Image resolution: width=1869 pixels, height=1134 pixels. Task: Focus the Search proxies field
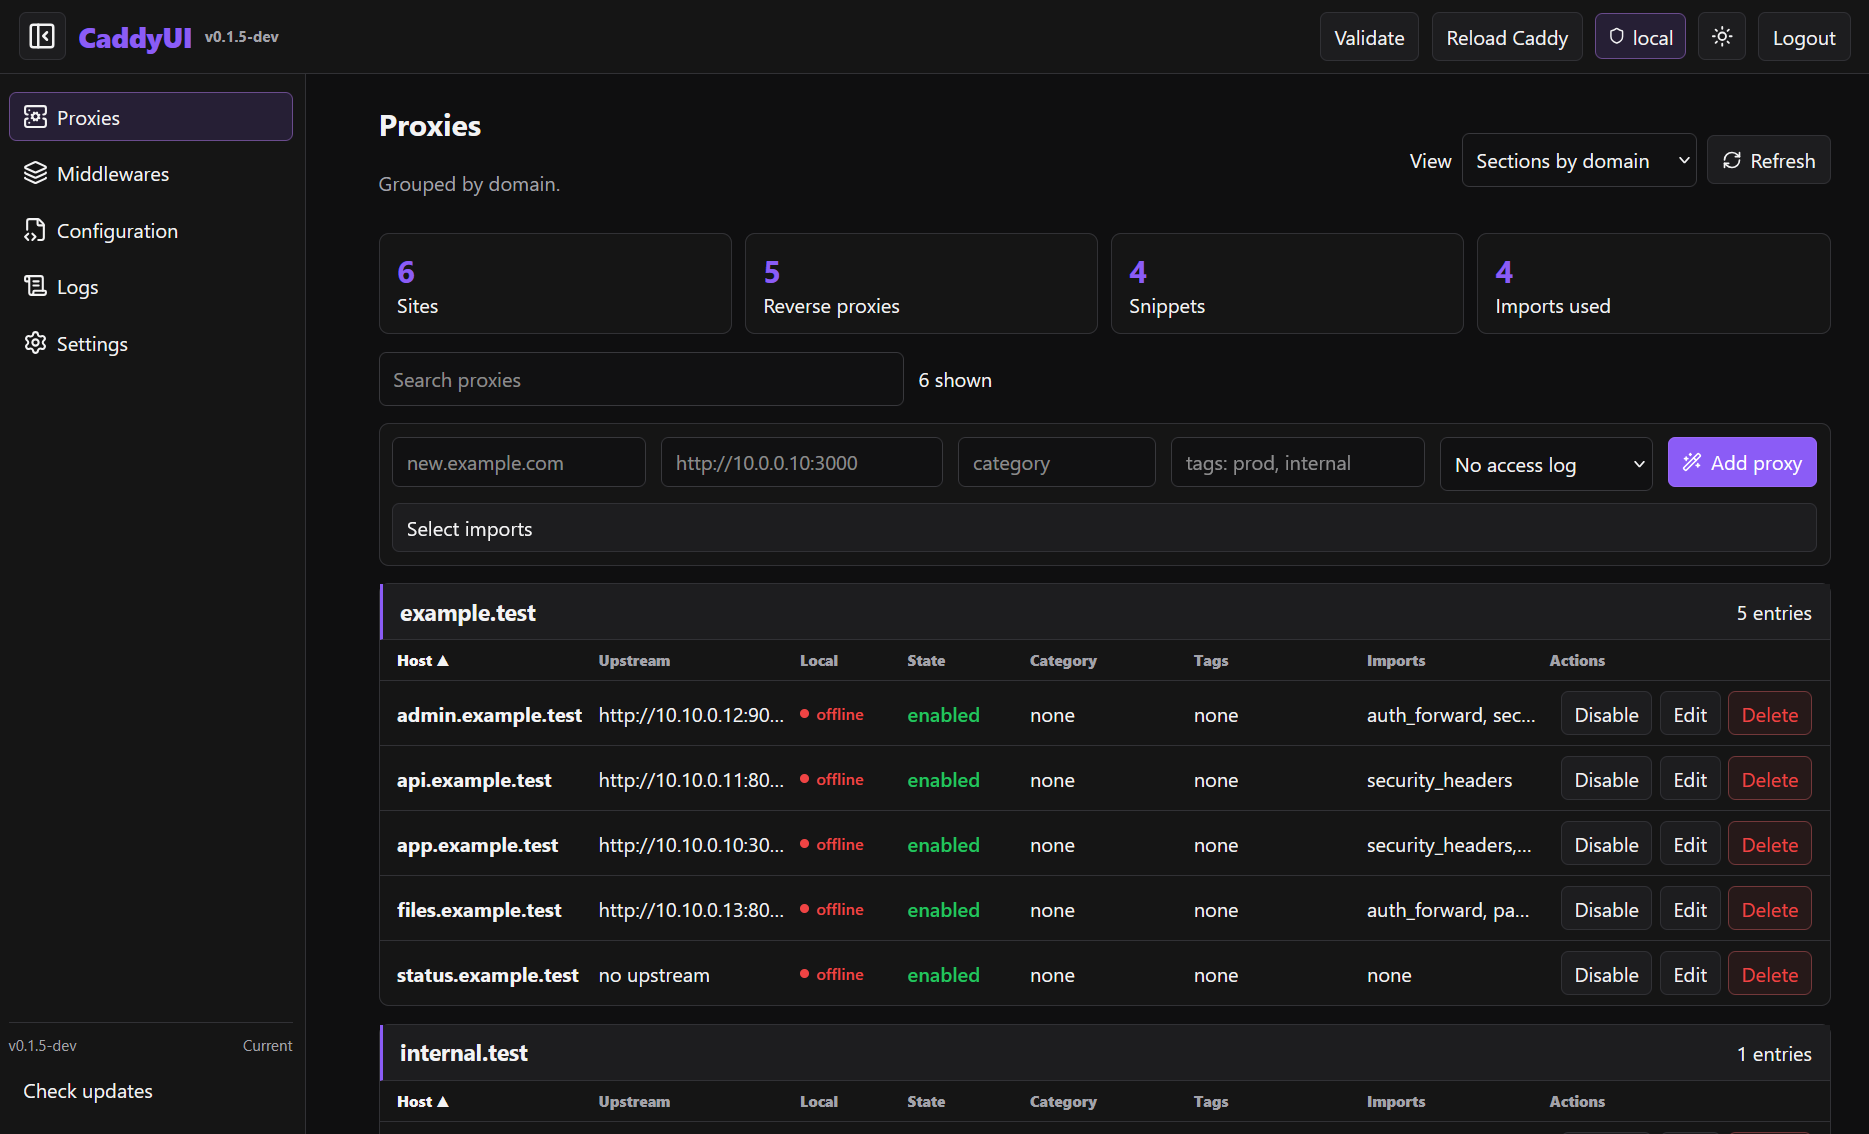[x=641, y=379]
